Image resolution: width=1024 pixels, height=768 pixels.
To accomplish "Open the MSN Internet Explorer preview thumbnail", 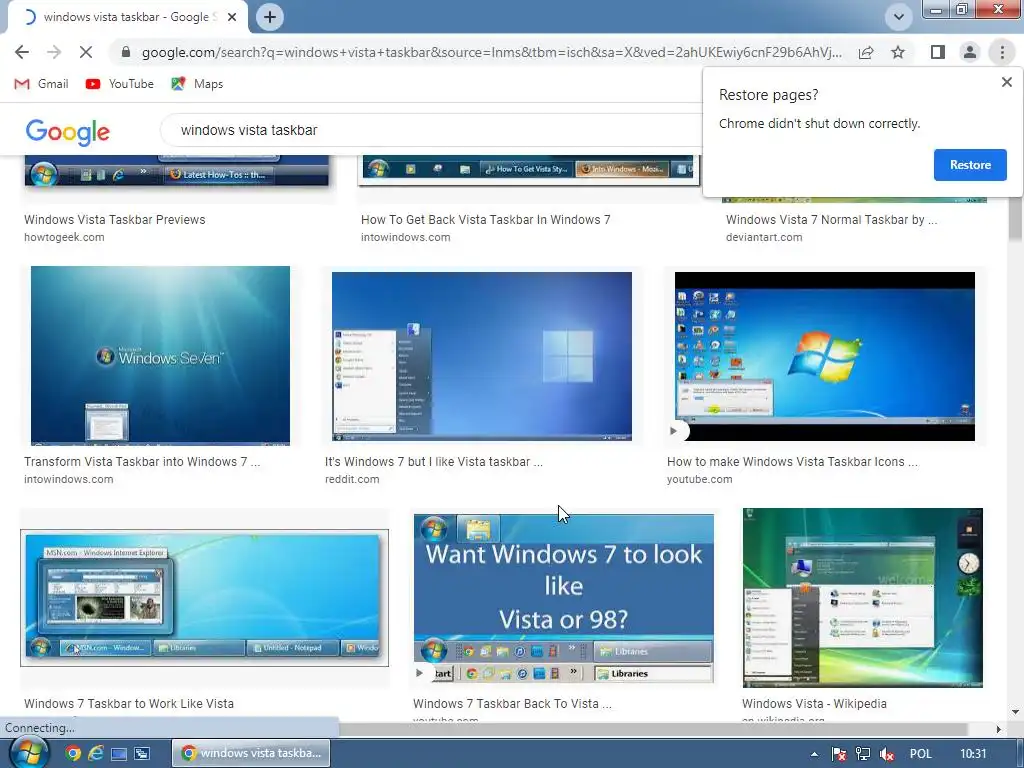I will [204, 598].
